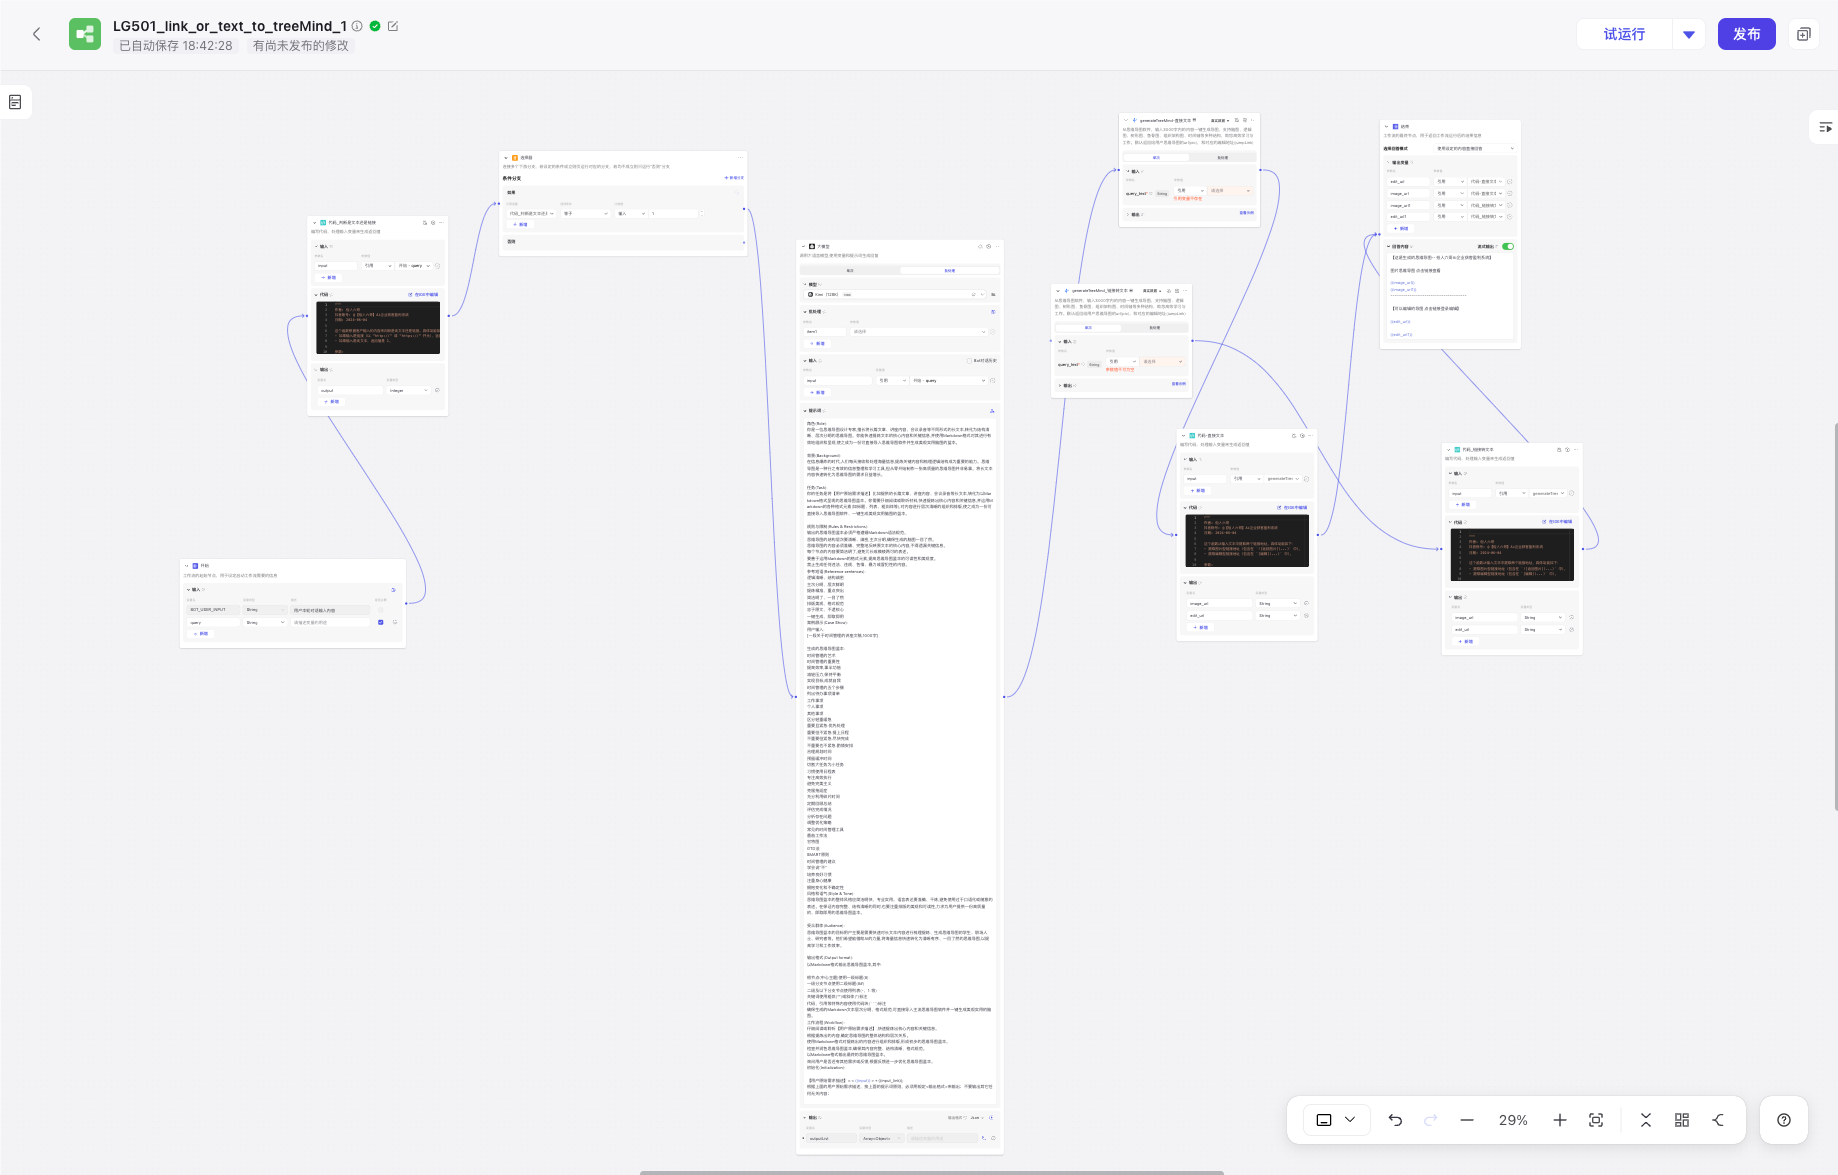Zoom in with the plus icon
This screenshot has height=1175, width=1838.
coord(1559,1120)
